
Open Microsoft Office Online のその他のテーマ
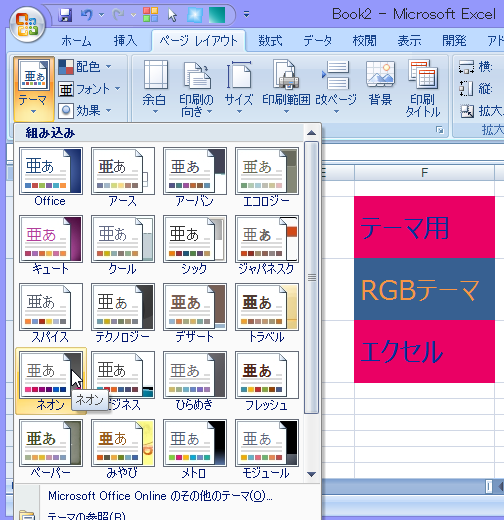(160, 496)
